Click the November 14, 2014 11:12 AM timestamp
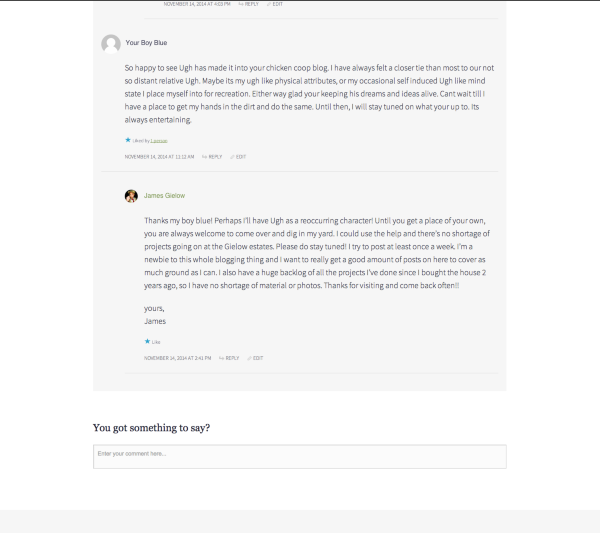This screenshot has width=600, height=533. pyautogui.click(x=159, y=157)
